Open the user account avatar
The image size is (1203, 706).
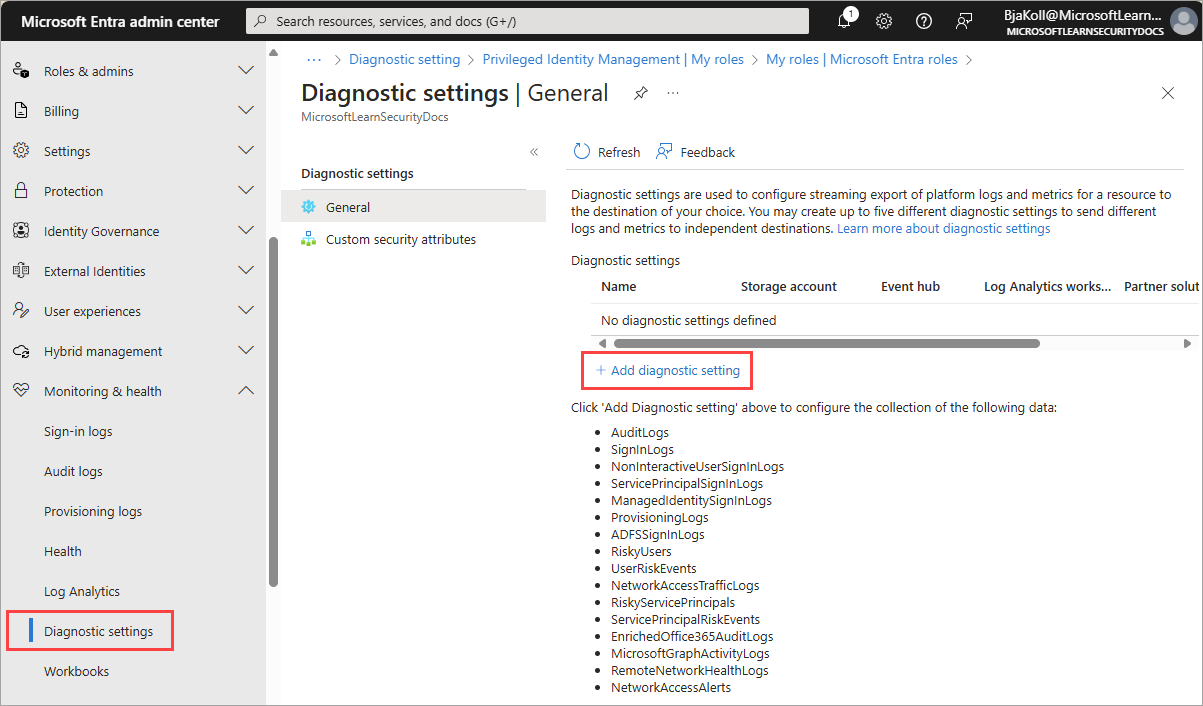(x=1182, y=21)
